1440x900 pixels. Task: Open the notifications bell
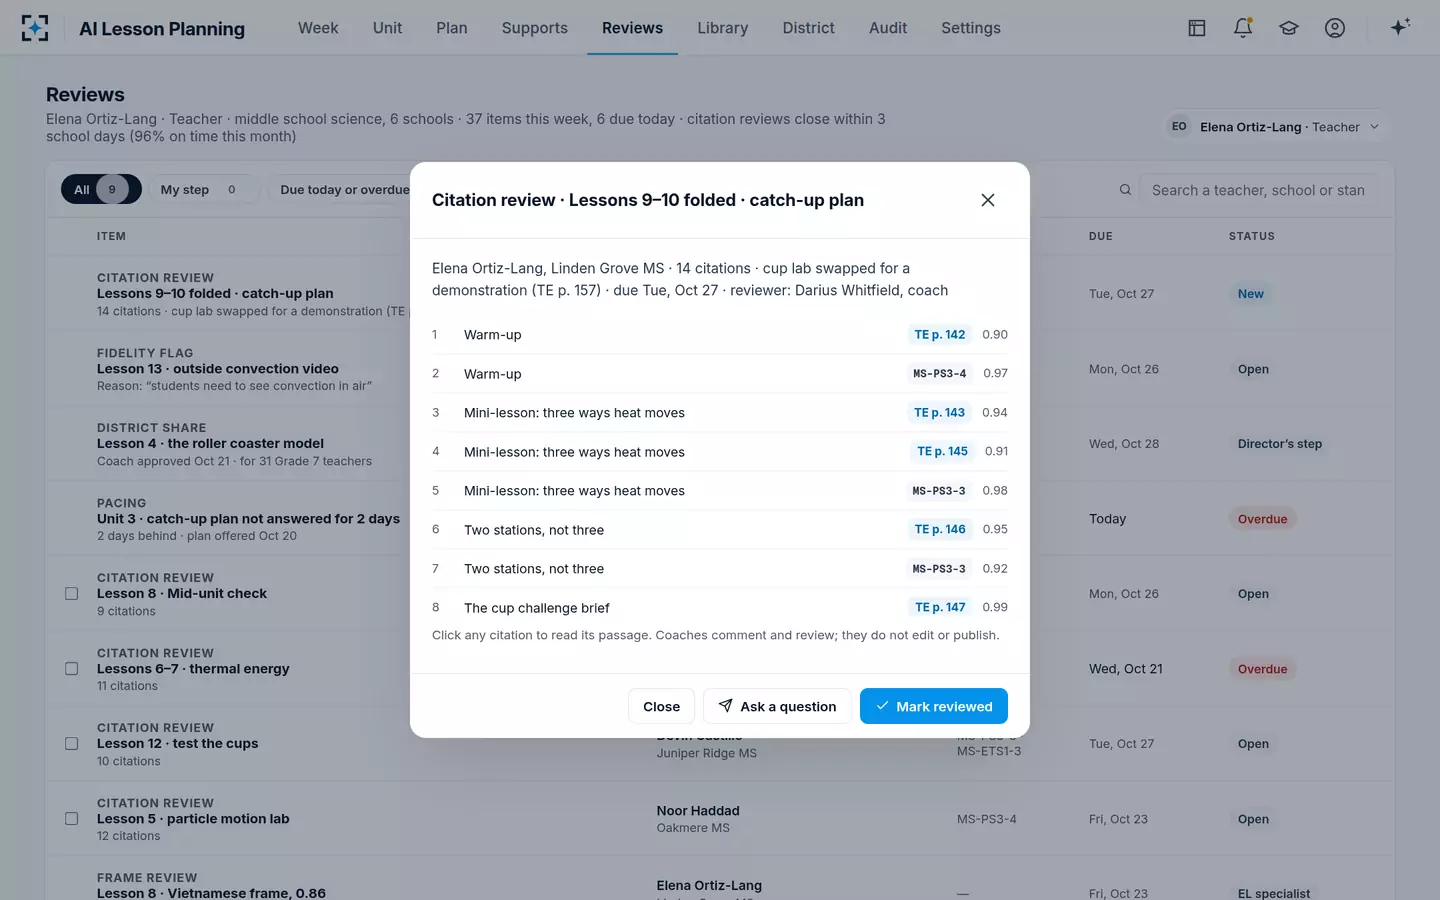click(1243, 28)
